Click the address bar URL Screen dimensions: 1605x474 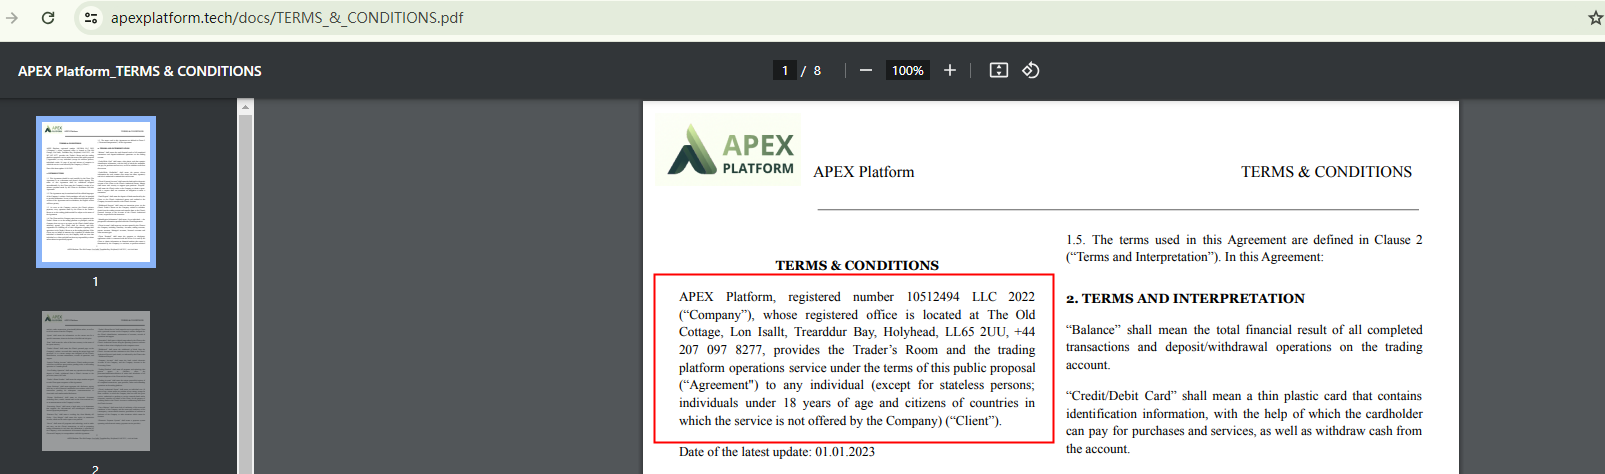pyautogui.click(x=287, y=18)
